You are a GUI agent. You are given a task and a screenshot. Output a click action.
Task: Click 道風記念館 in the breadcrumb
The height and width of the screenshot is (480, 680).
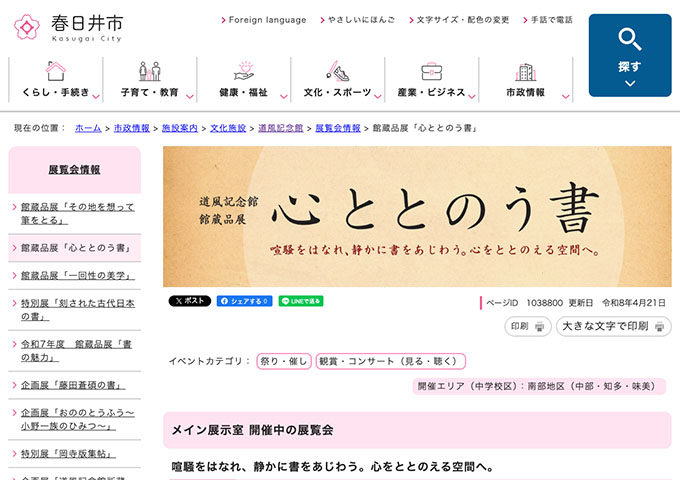click(x=281, y=128)
